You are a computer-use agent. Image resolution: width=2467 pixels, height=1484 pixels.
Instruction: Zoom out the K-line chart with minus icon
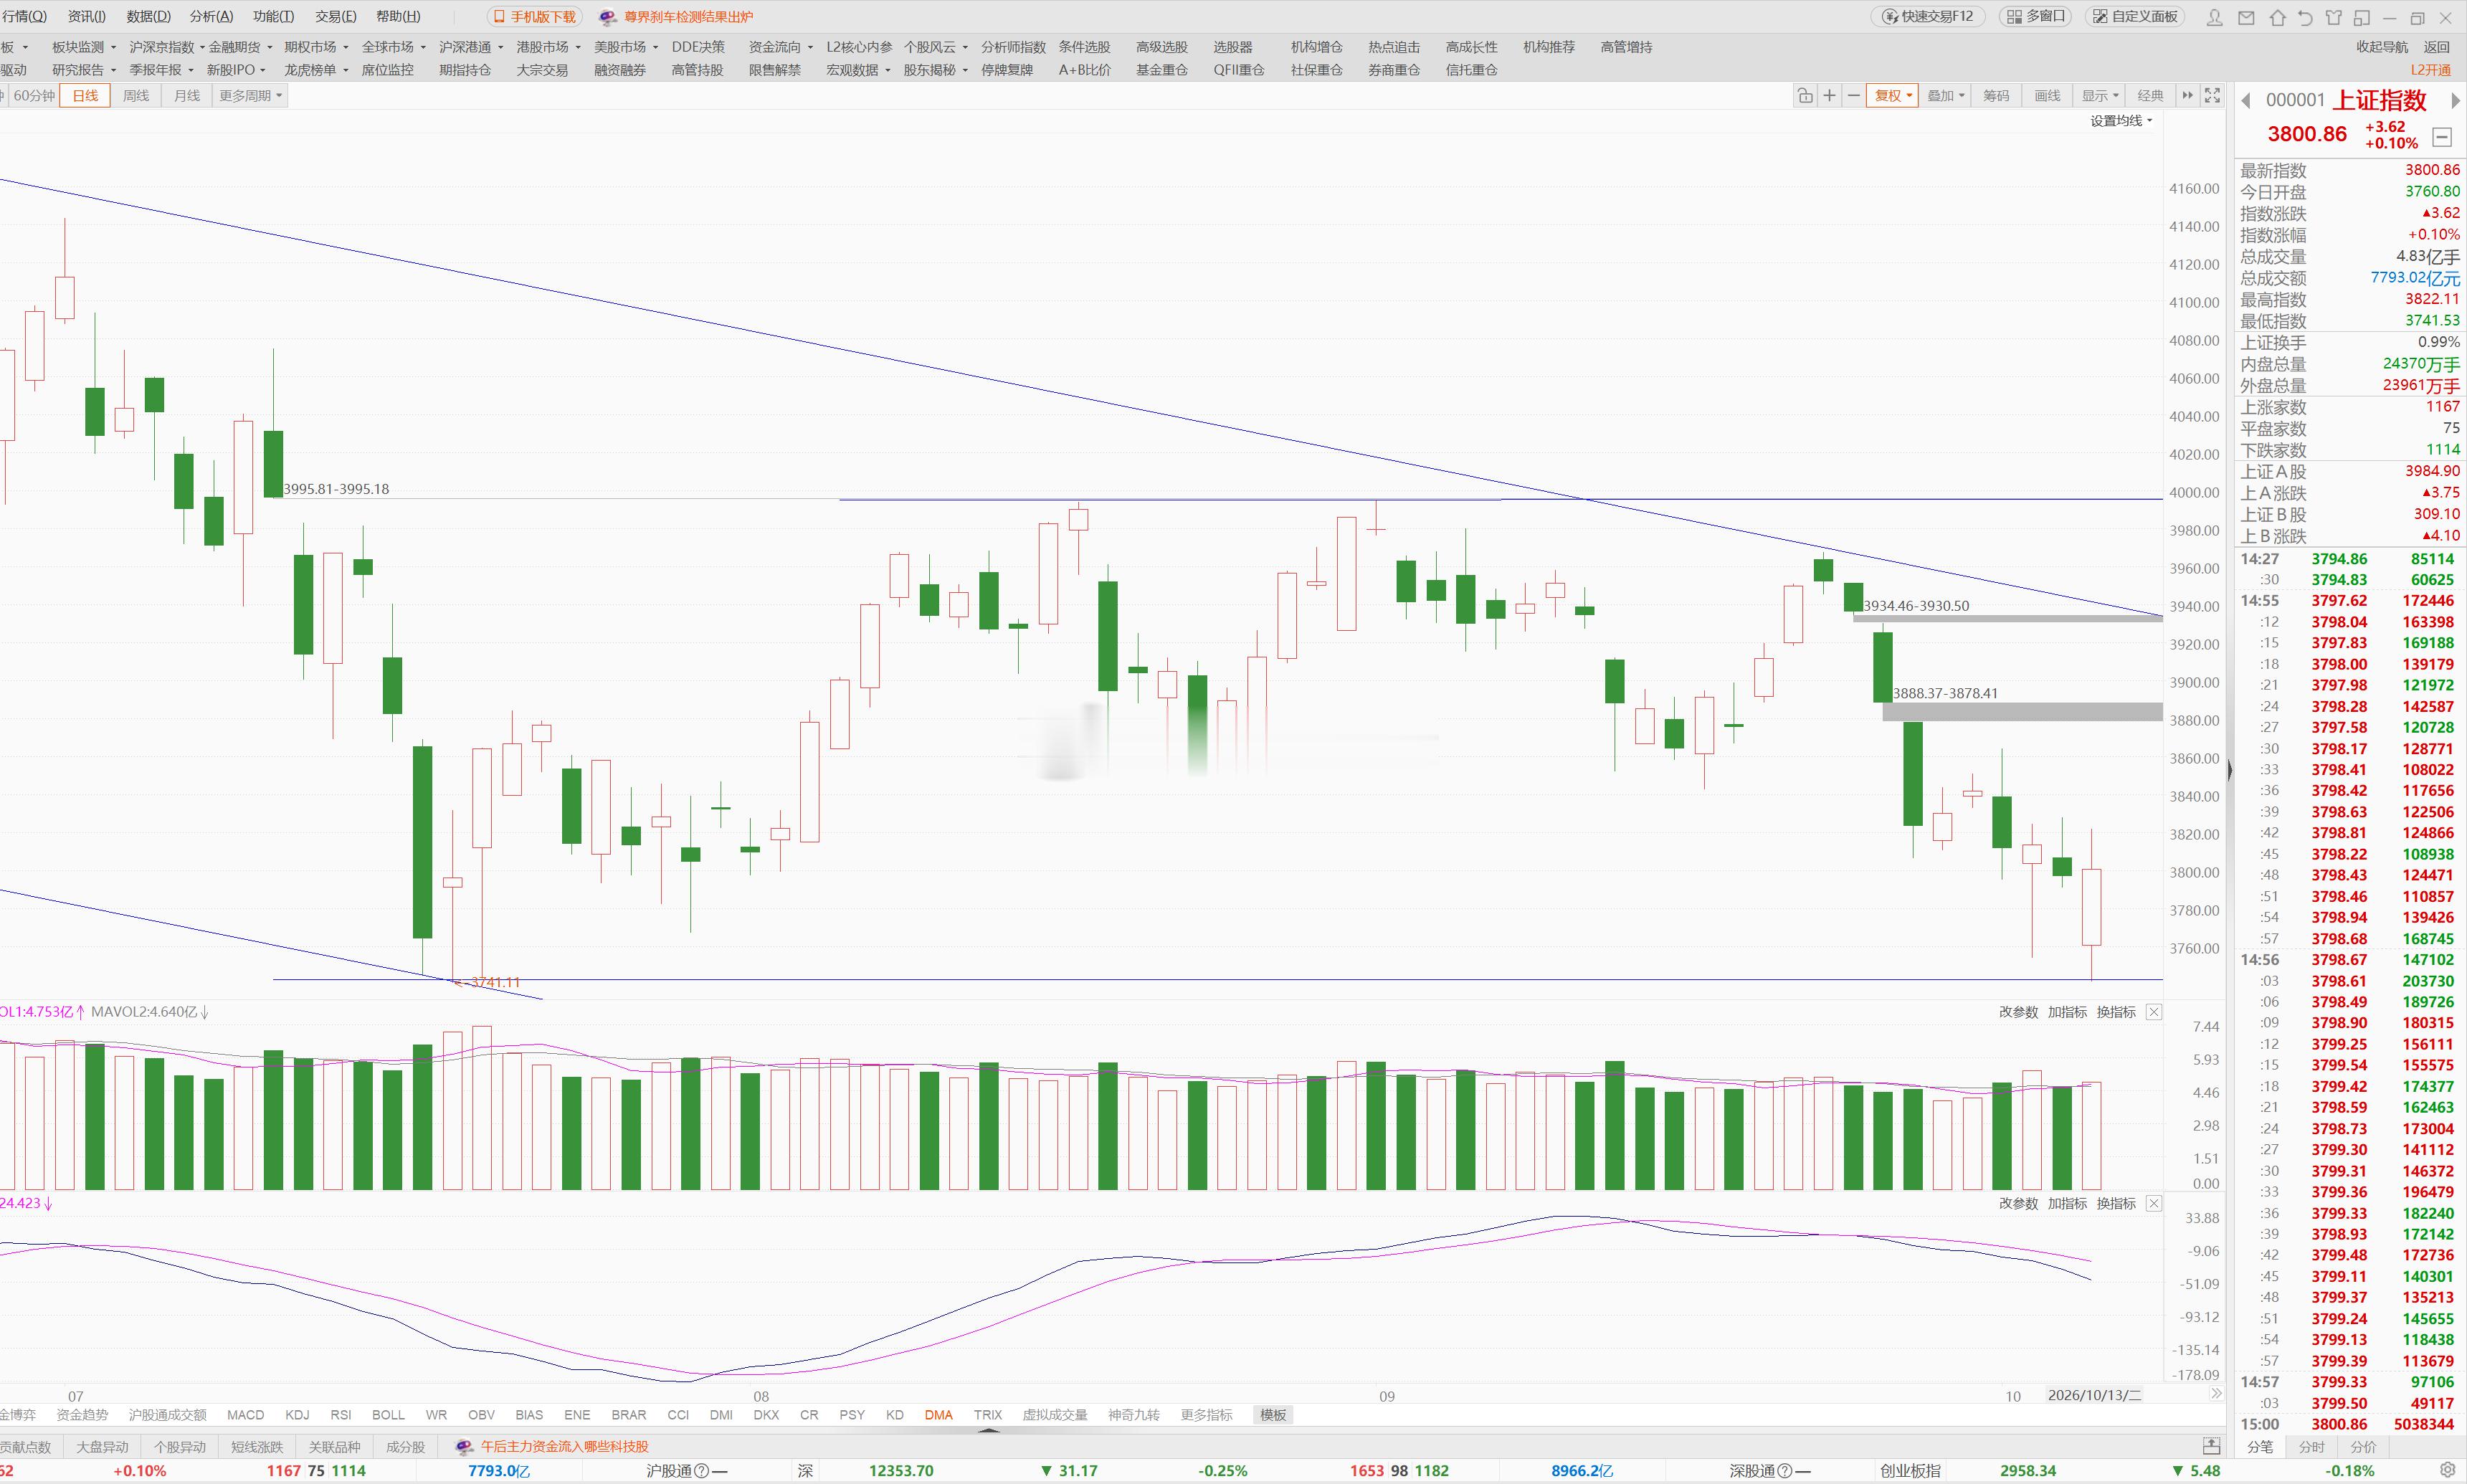[x=1853, y=96]
